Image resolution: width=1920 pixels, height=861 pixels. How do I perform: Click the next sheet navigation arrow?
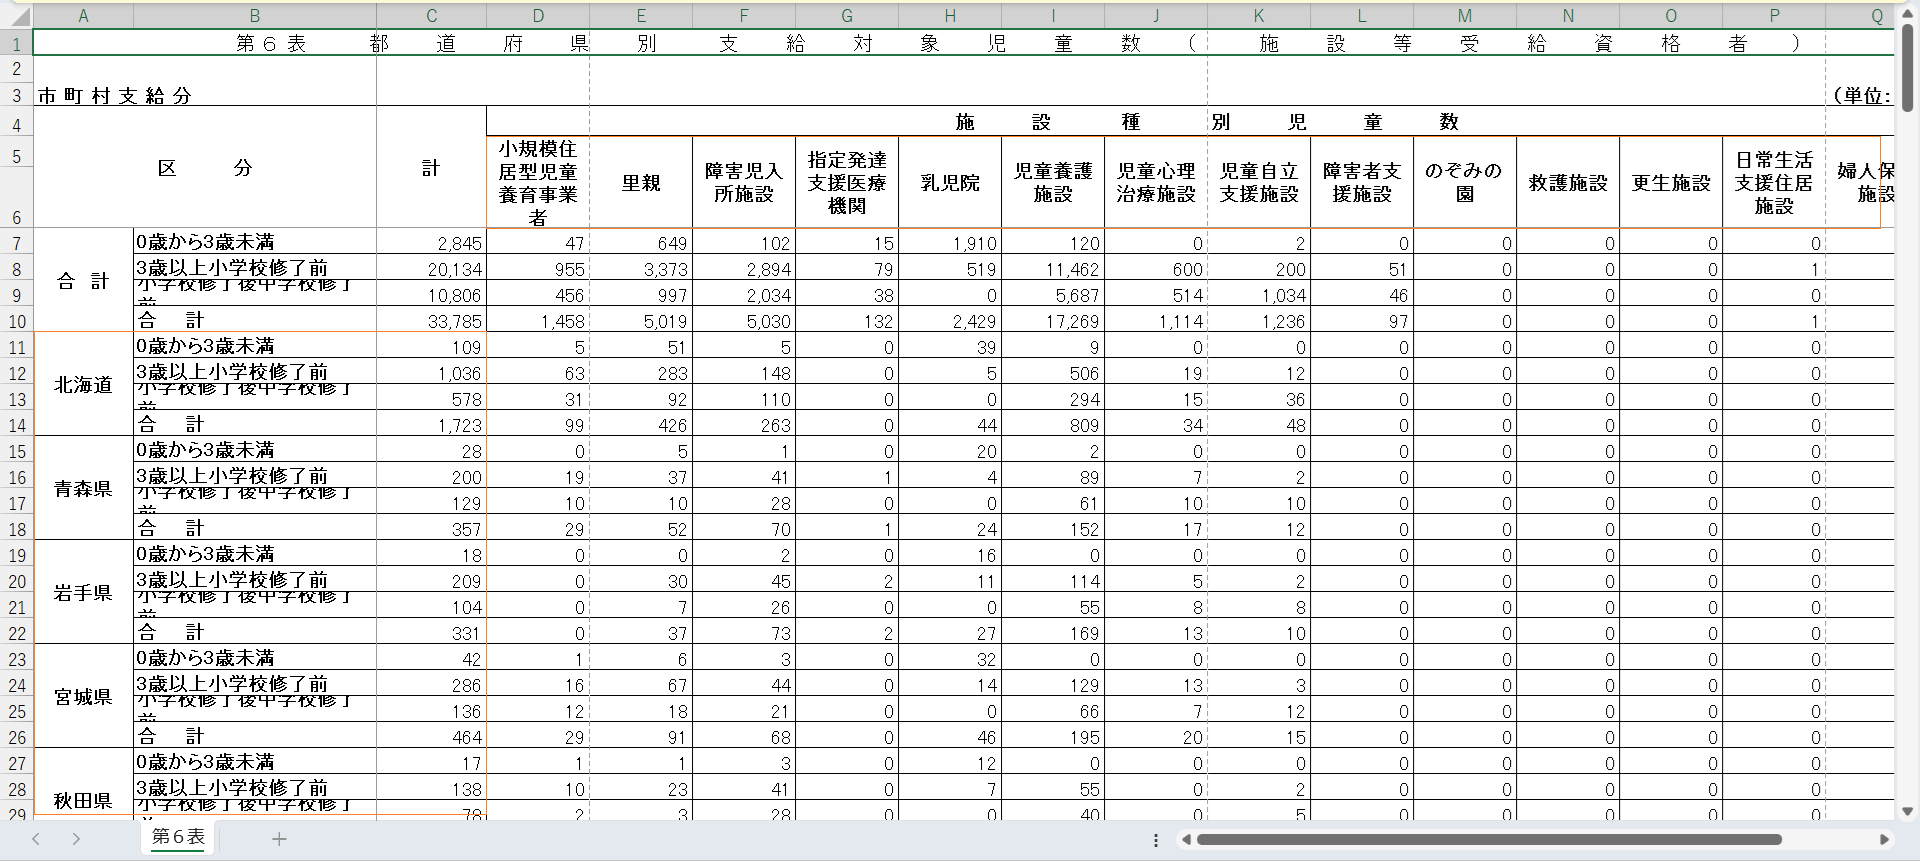click(76, 839)
